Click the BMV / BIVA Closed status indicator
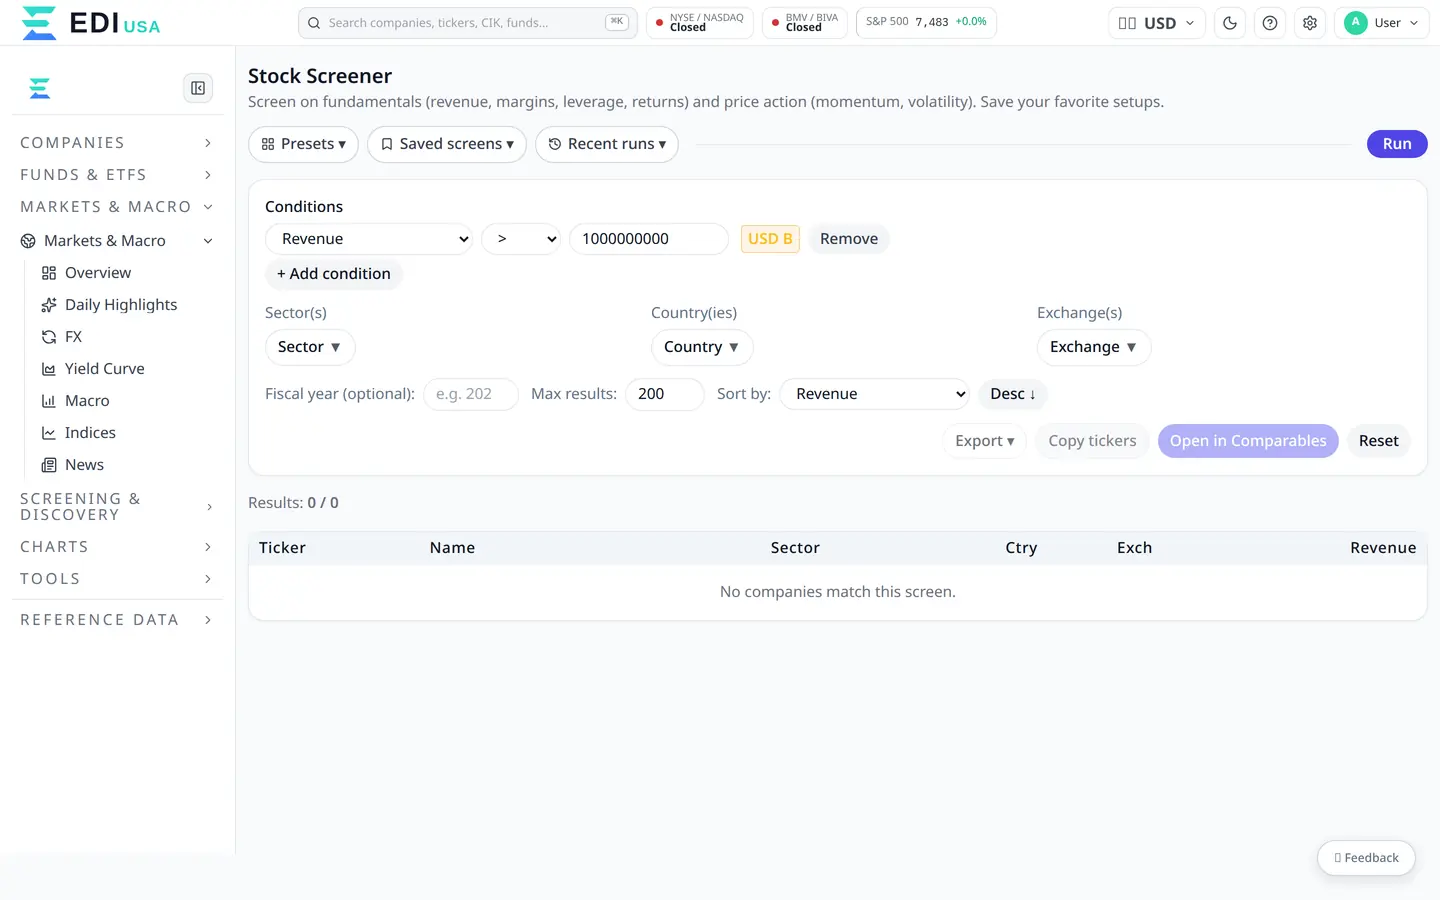Image resolution: width=1440 pixels, height=900 pixels. tap(805, 23)
